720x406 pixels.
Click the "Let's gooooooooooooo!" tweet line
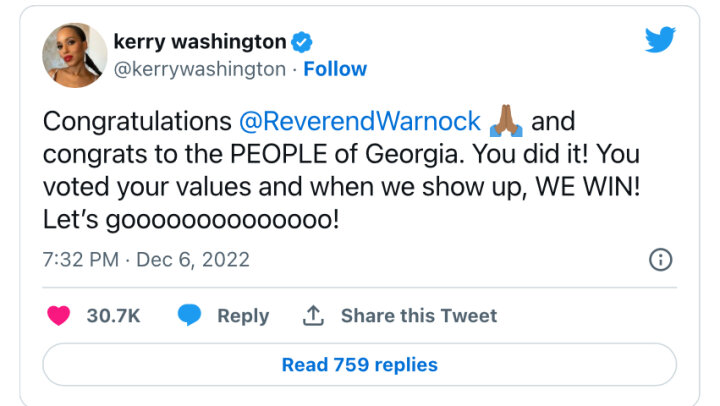(x=190, y=219)
